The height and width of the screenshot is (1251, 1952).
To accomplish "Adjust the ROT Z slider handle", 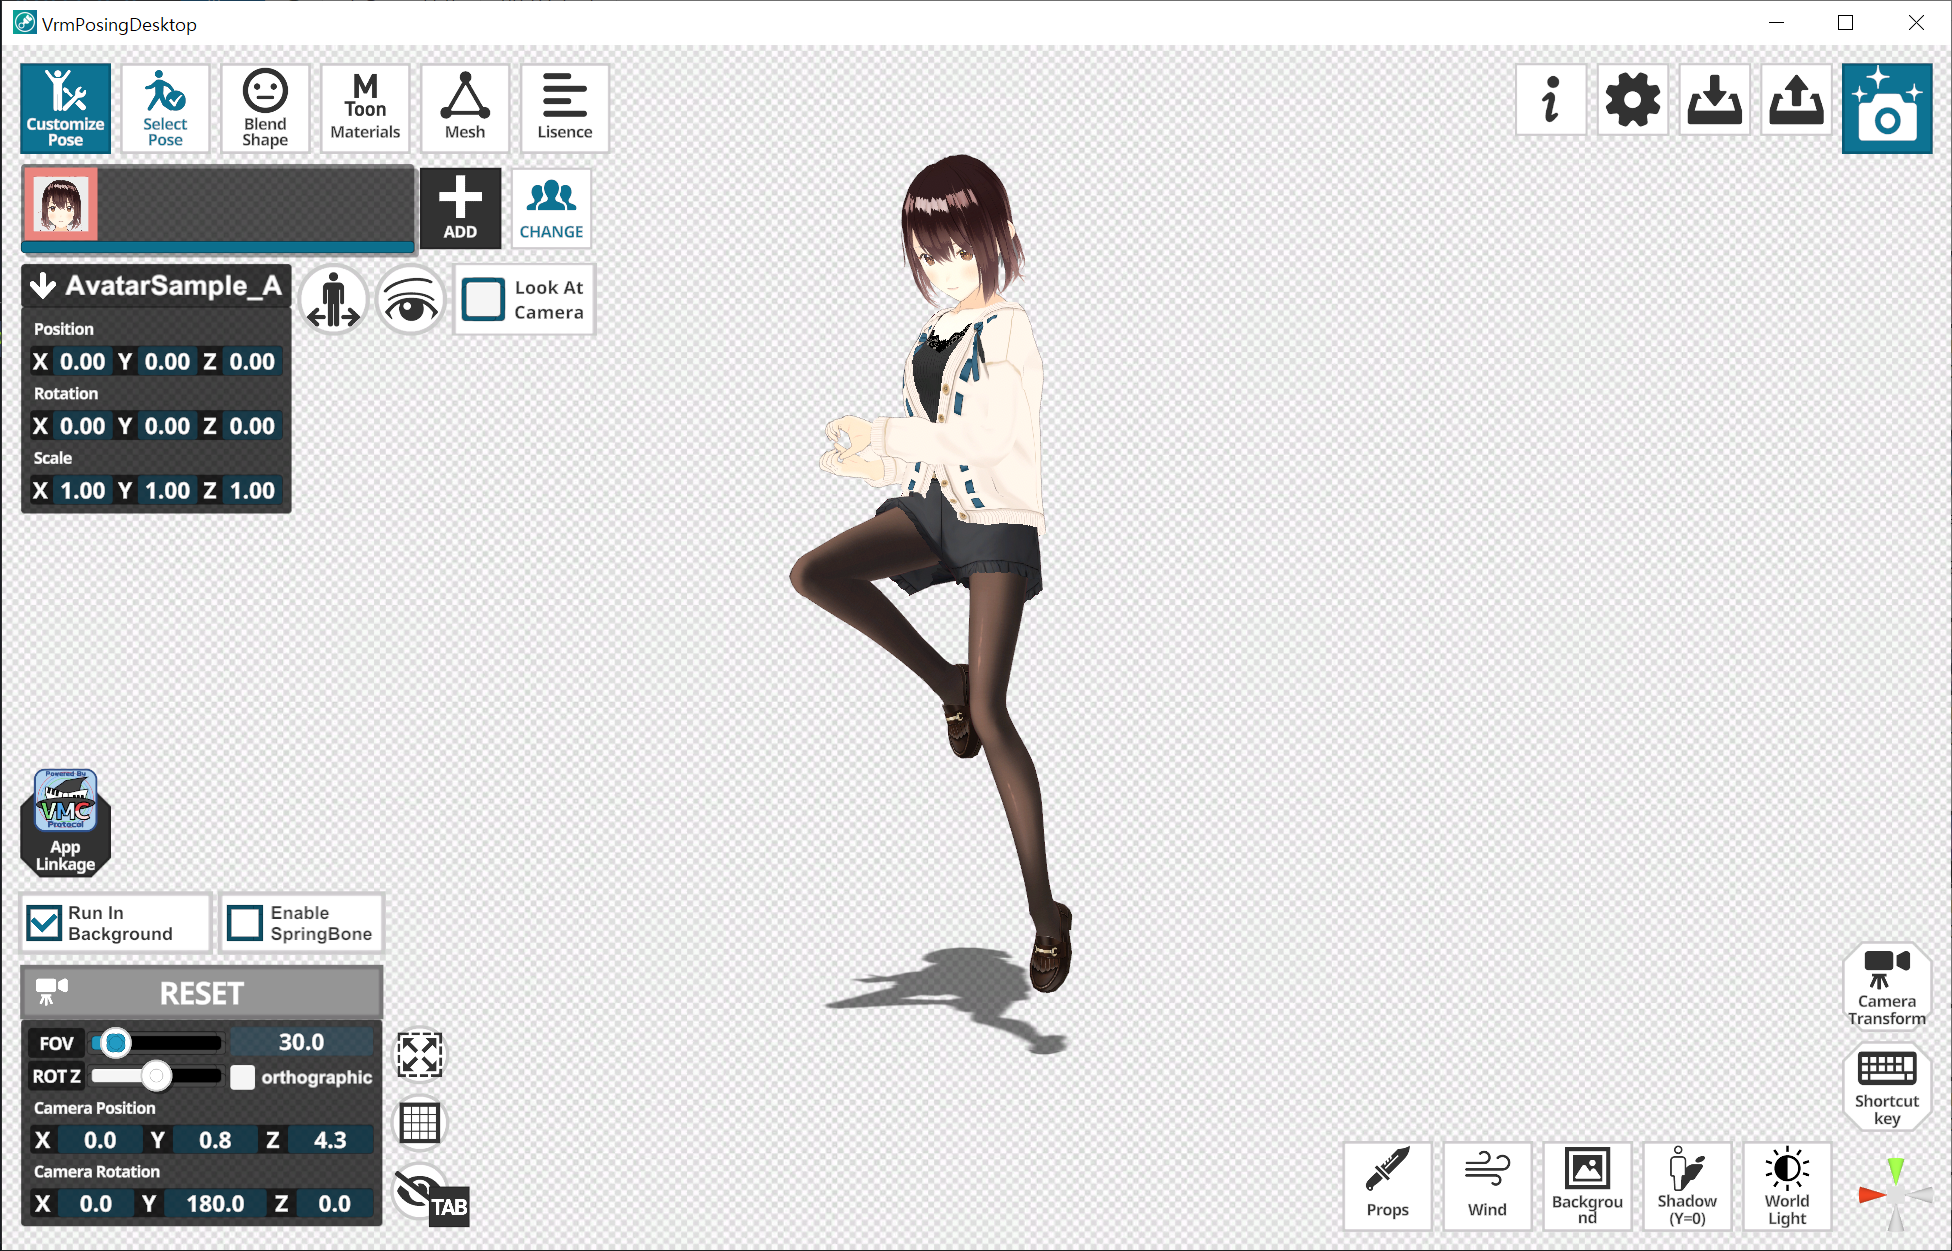I will pos(156,1076).
